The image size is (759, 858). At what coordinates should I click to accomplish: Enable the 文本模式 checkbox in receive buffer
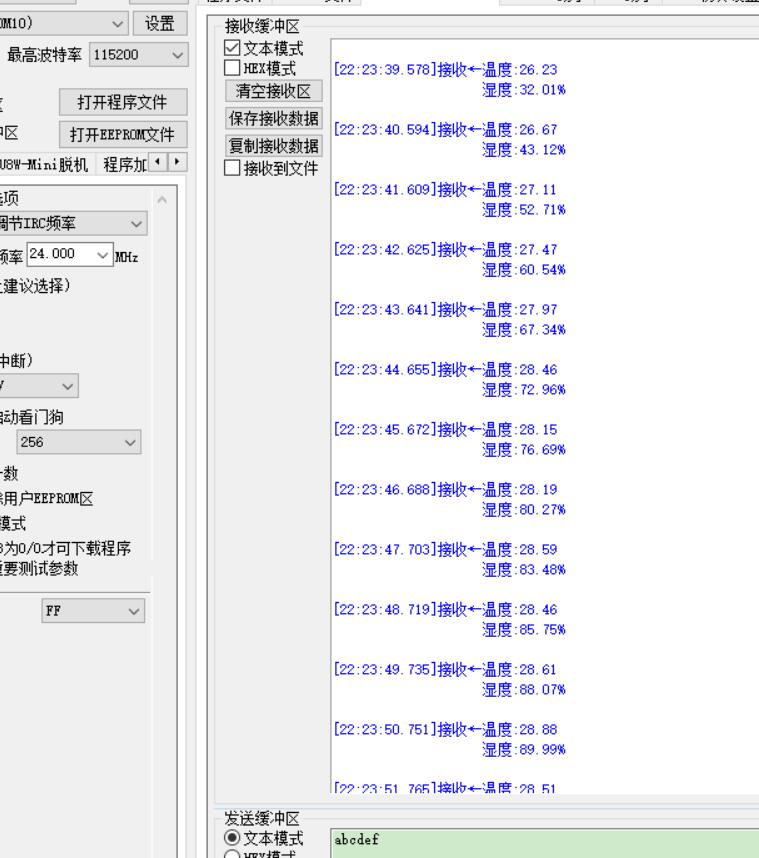232,48
